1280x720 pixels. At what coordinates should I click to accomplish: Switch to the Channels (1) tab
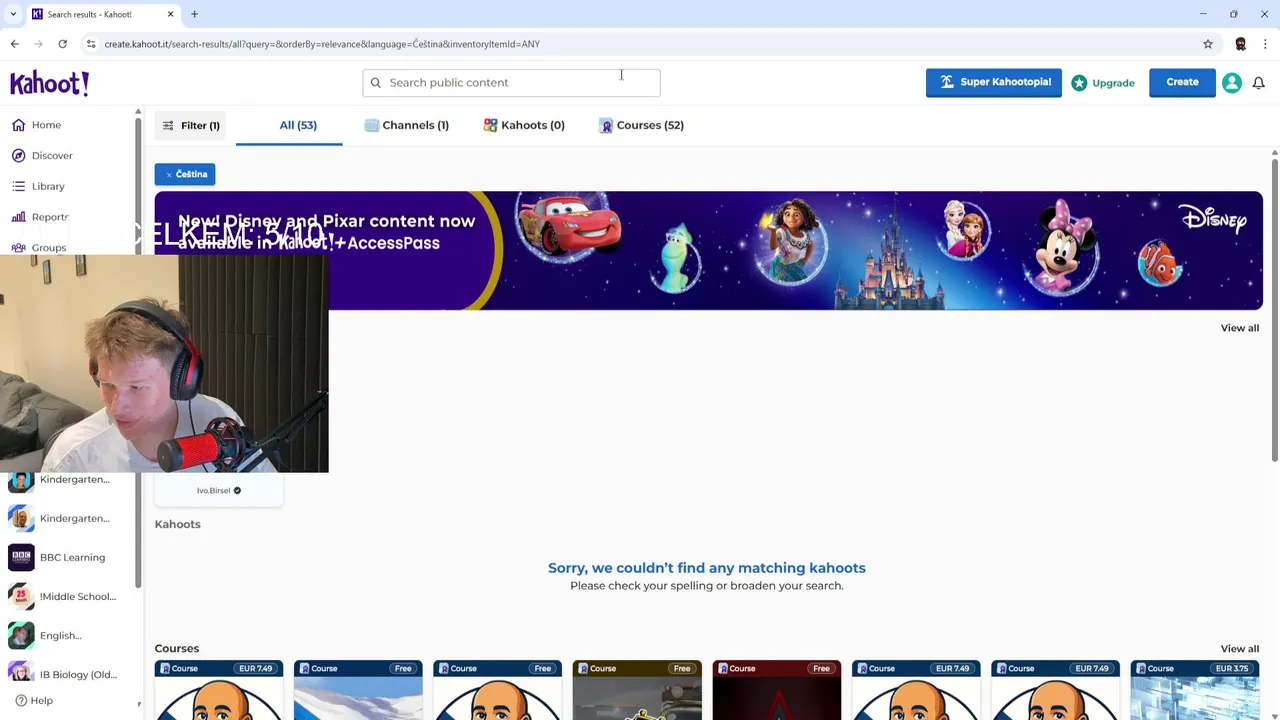coord(407,125)
